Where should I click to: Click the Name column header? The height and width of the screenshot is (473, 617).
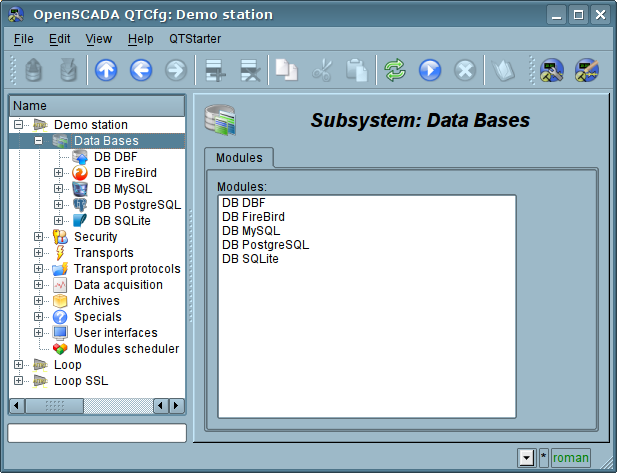pyautogui.click(x=97, y=106)
